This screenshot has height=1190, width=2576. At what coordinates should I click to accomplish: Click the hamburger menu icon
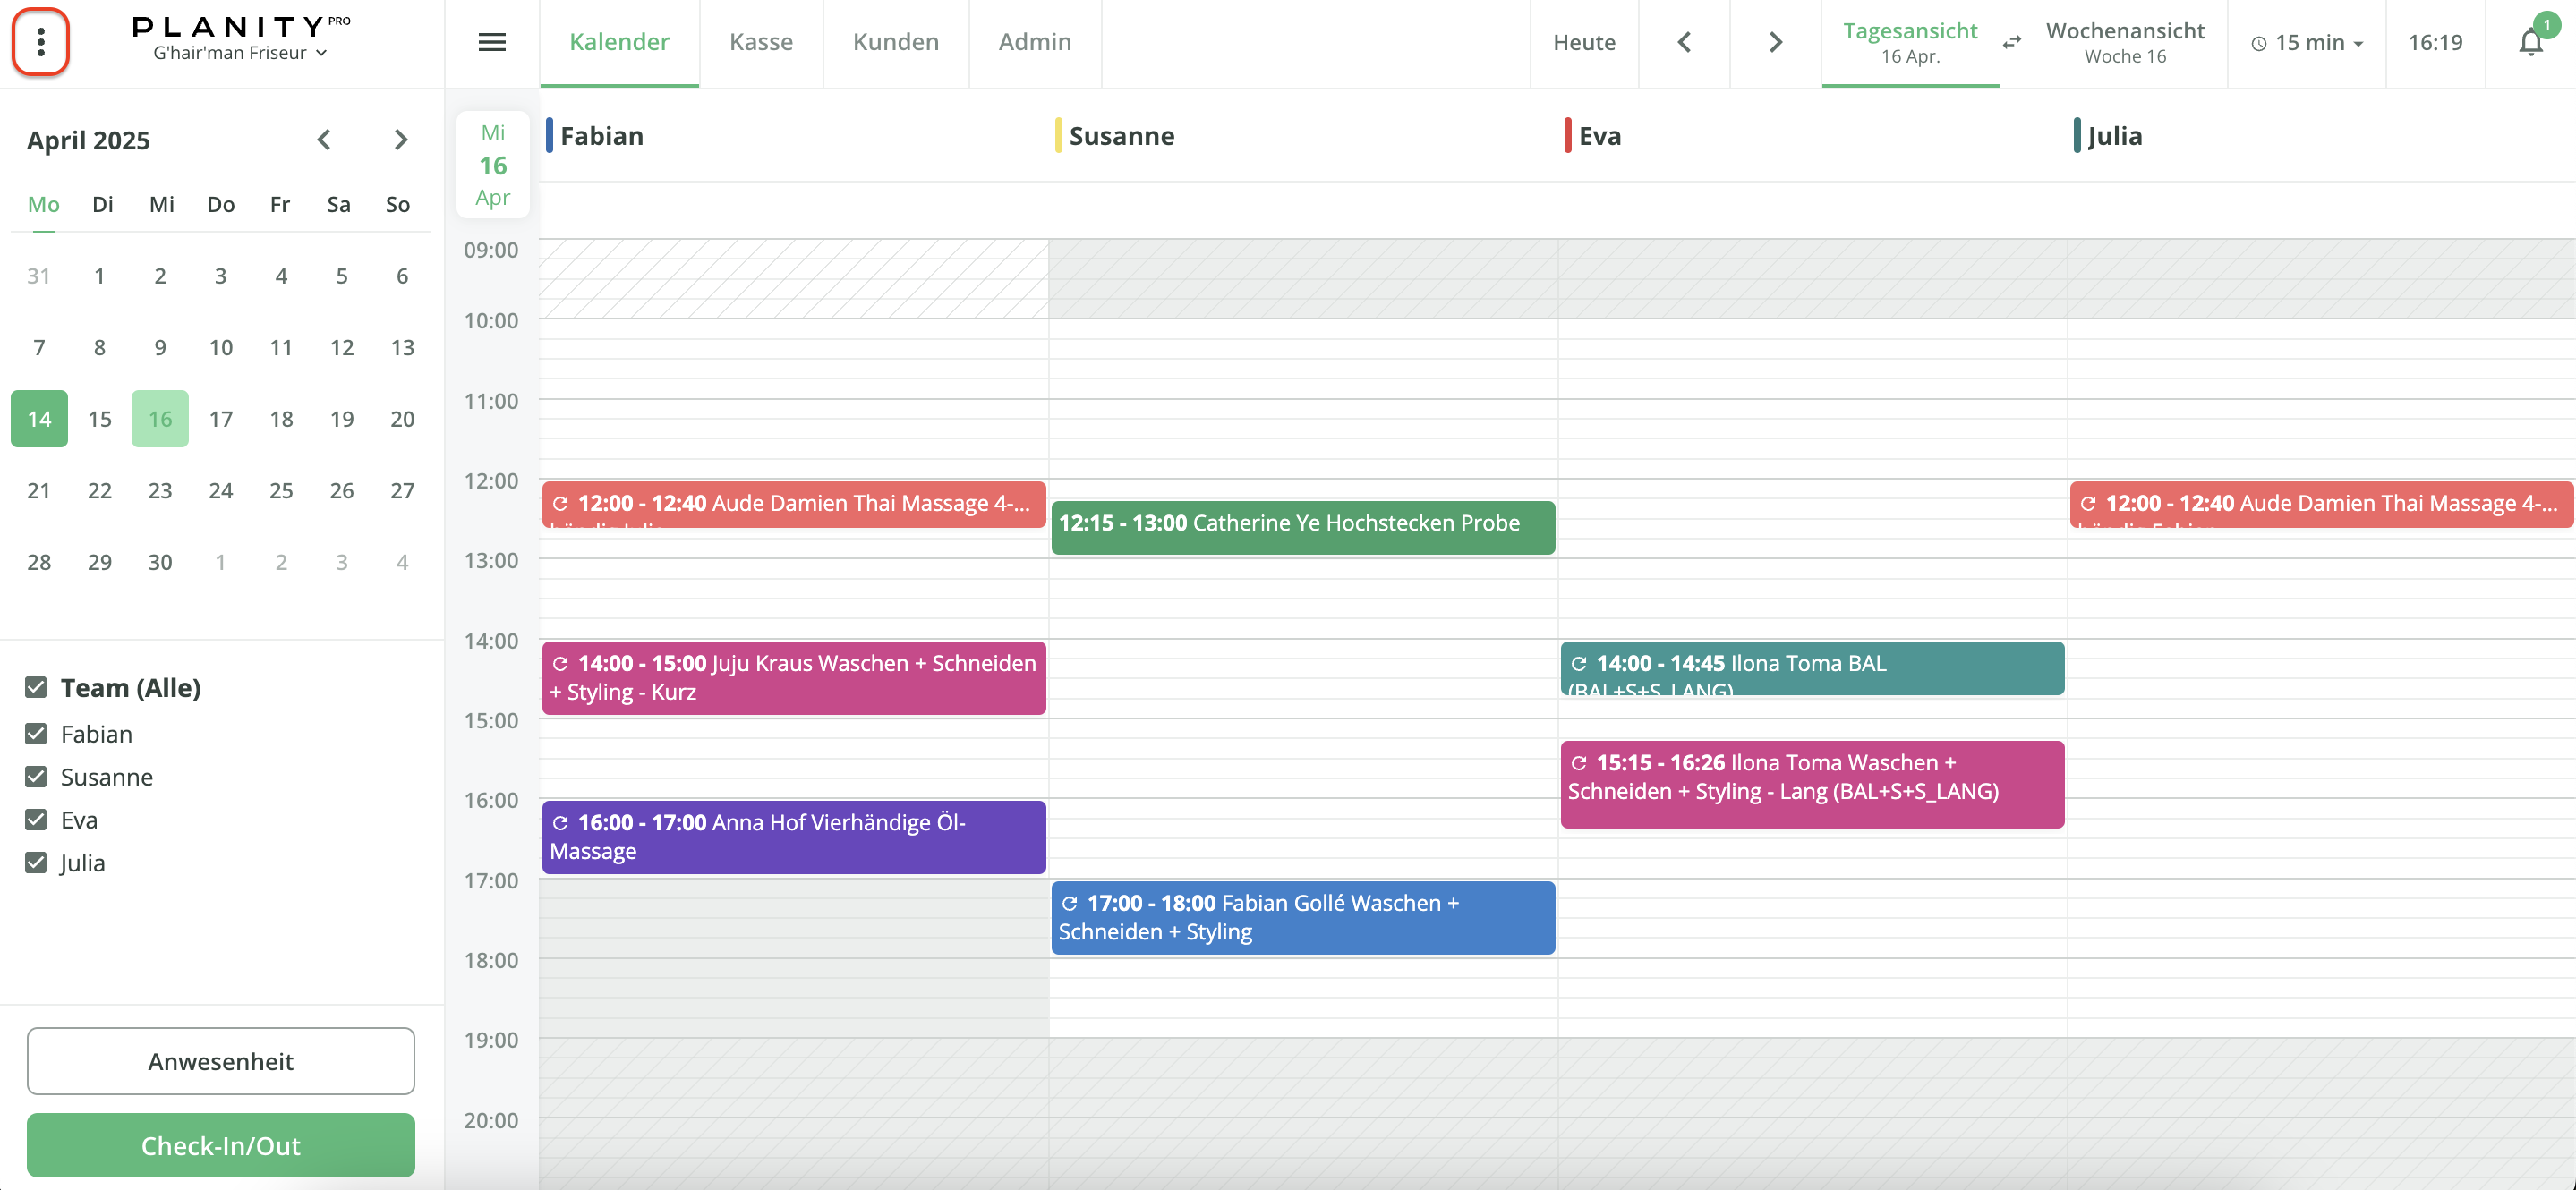tap(492, 42)
